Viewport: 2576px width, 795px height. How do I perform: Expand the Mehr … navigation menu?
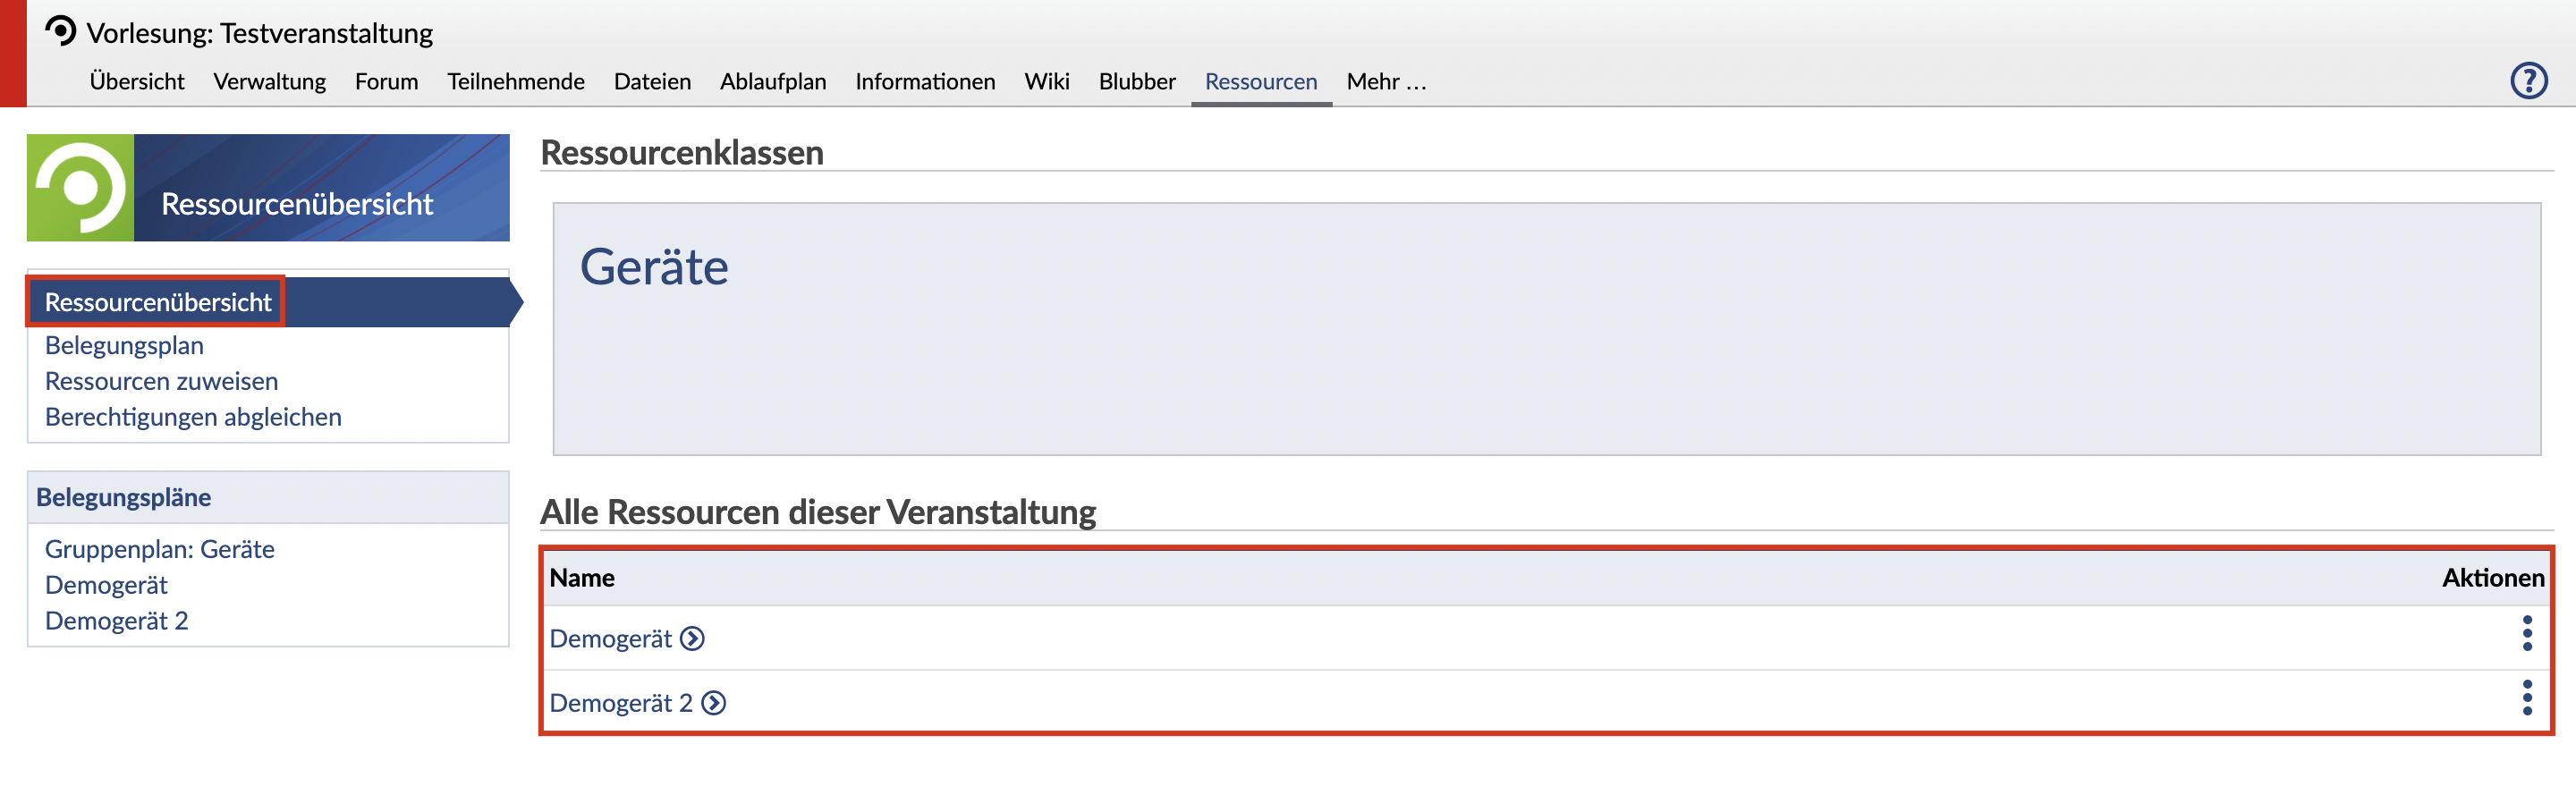(x=1385, y=82)
